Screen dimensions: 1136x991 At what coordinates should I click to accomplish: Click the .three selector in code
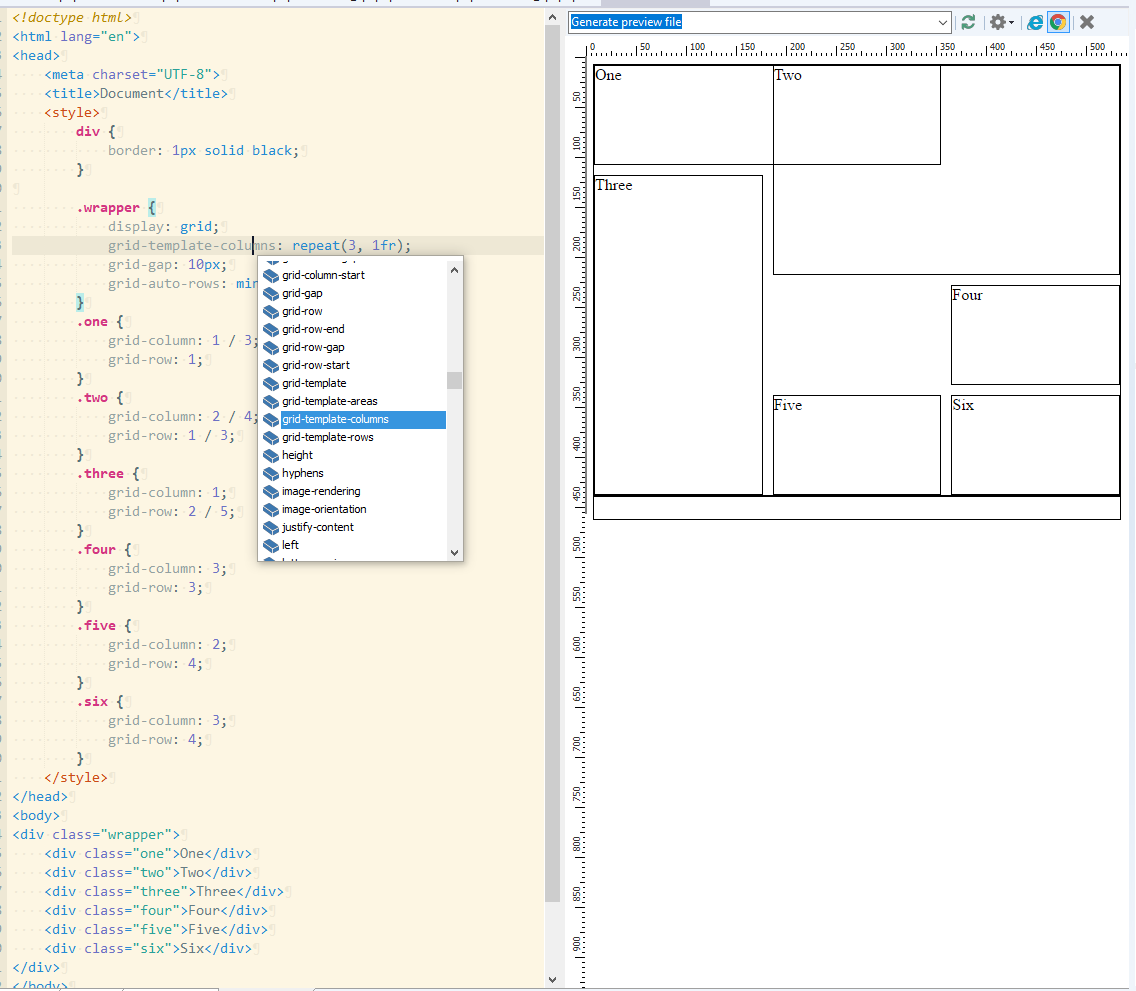pyautogui.click(x=100, y=474)
